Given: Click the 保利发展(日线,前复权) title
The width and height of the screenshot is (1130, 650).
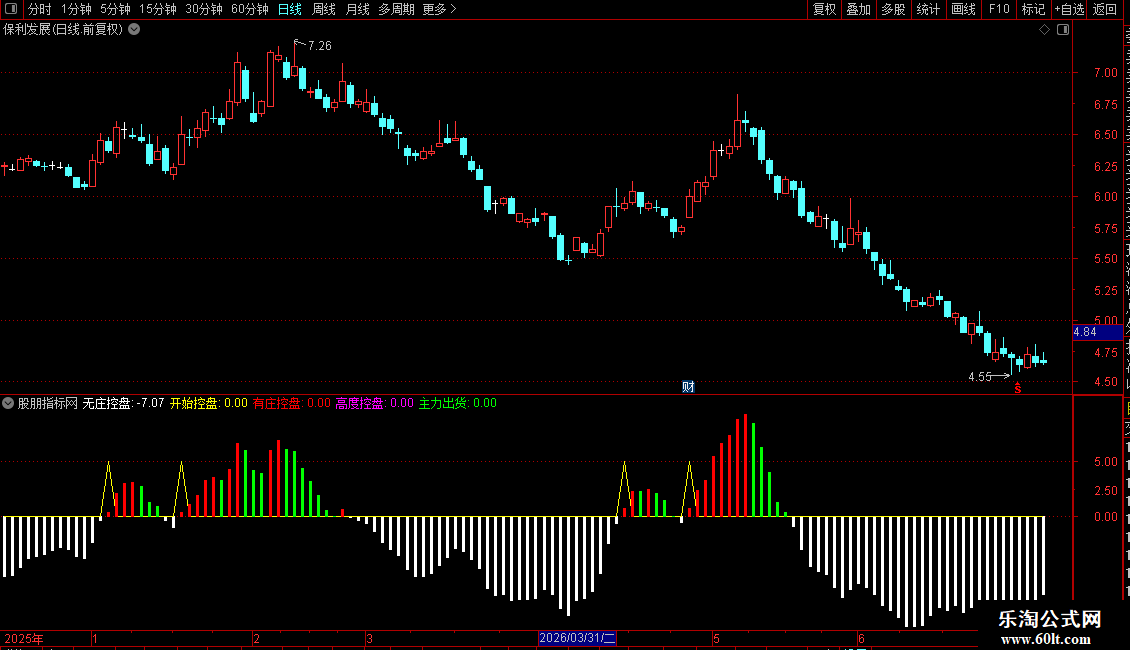Looking at the screenshot, I should (x=63, y=30).
